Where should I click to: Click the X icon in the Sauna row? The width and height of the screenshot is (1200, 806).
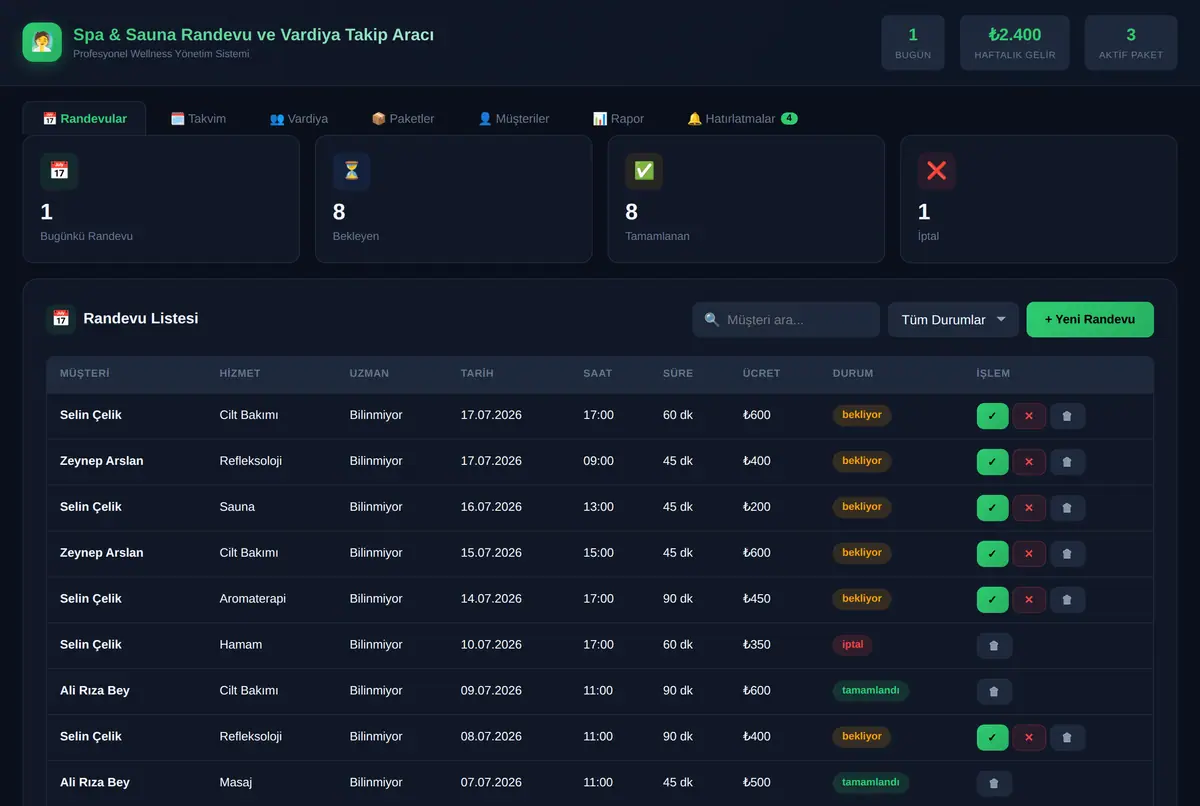(1029, 508)
